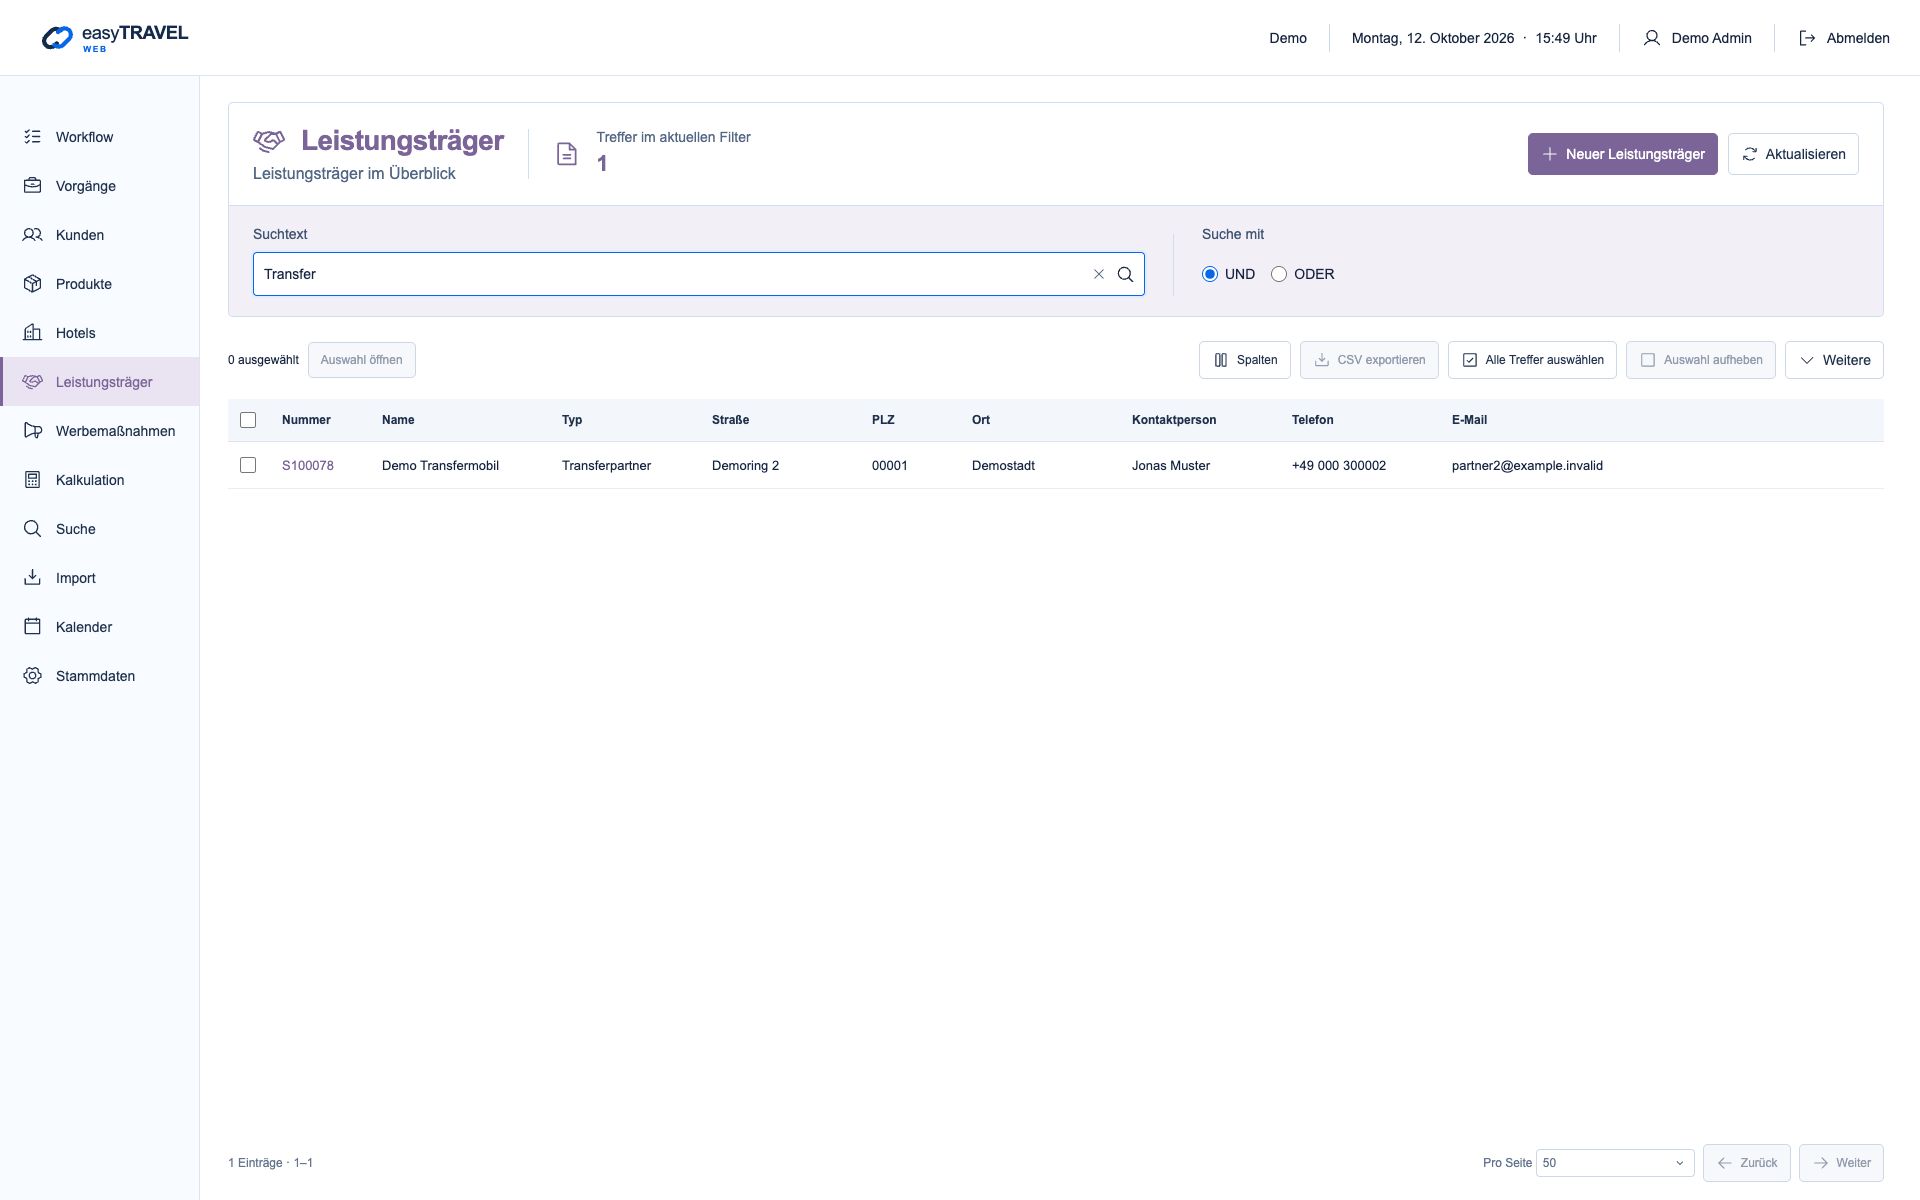Click the easyTRAVEL logo
This screenshot has height=1200, width=1920.
[115, 38]
